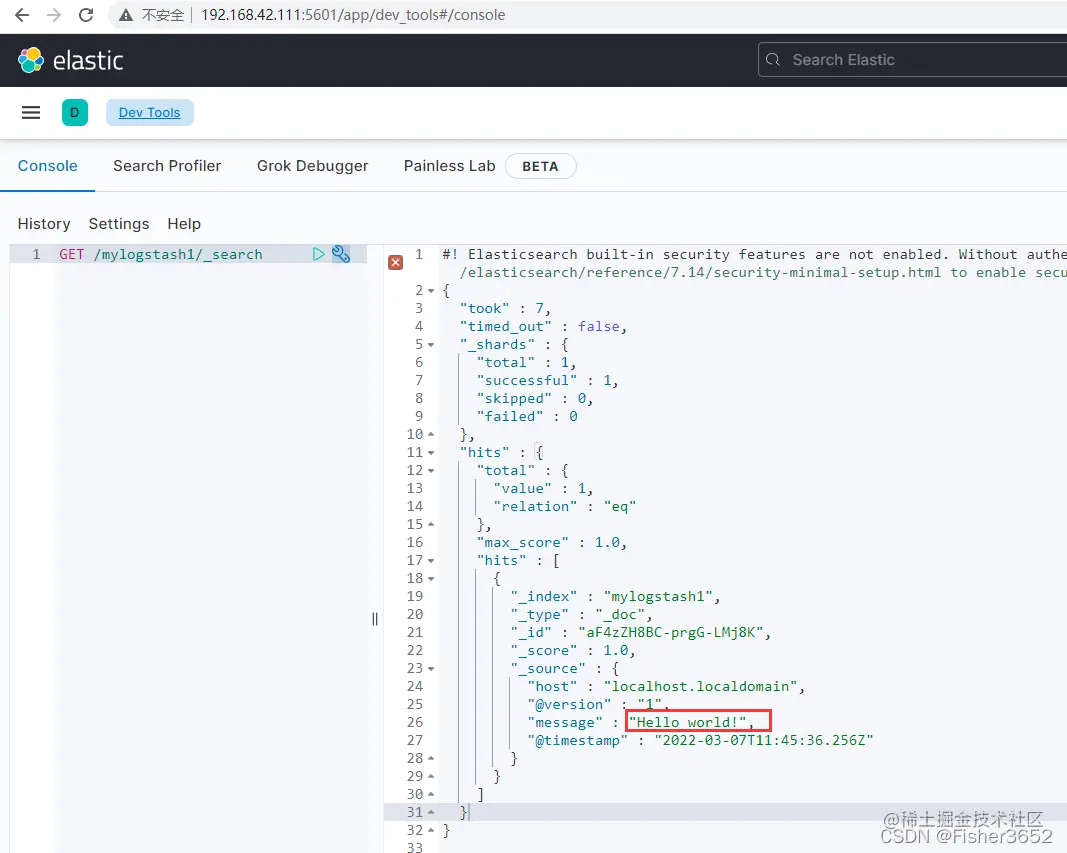The width and height of the screenshot is (1067, 853).
Task: Click the browser address bar URL
Action: pos(353,15)
